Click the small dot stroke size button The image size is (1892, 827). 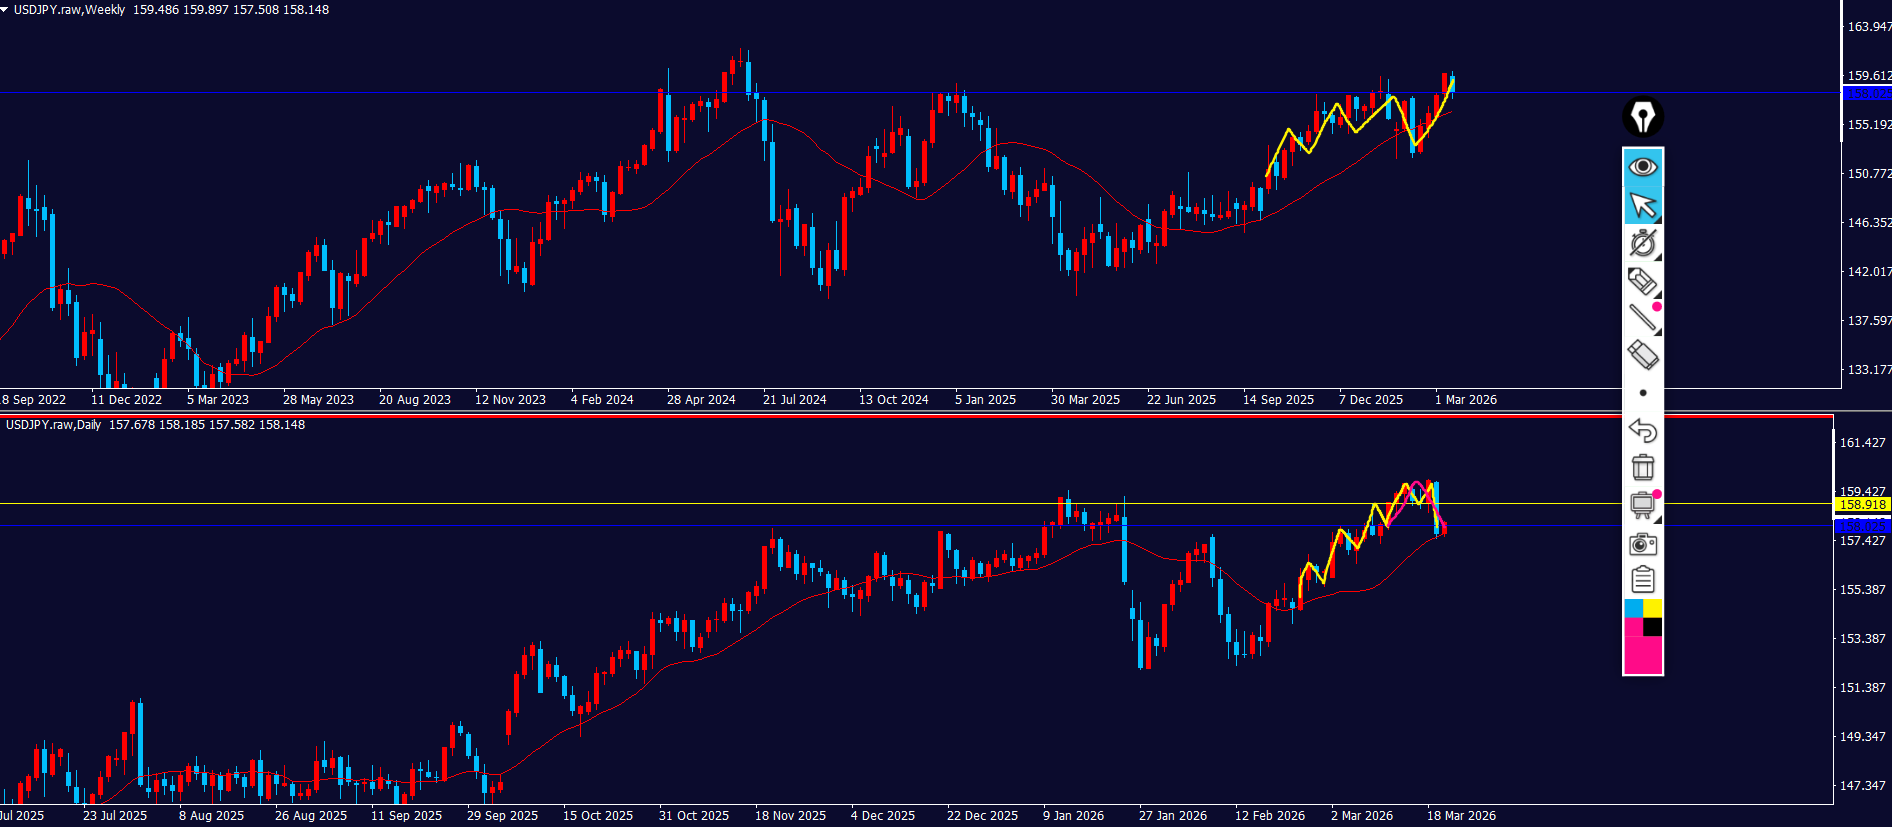click(1642, 393)
